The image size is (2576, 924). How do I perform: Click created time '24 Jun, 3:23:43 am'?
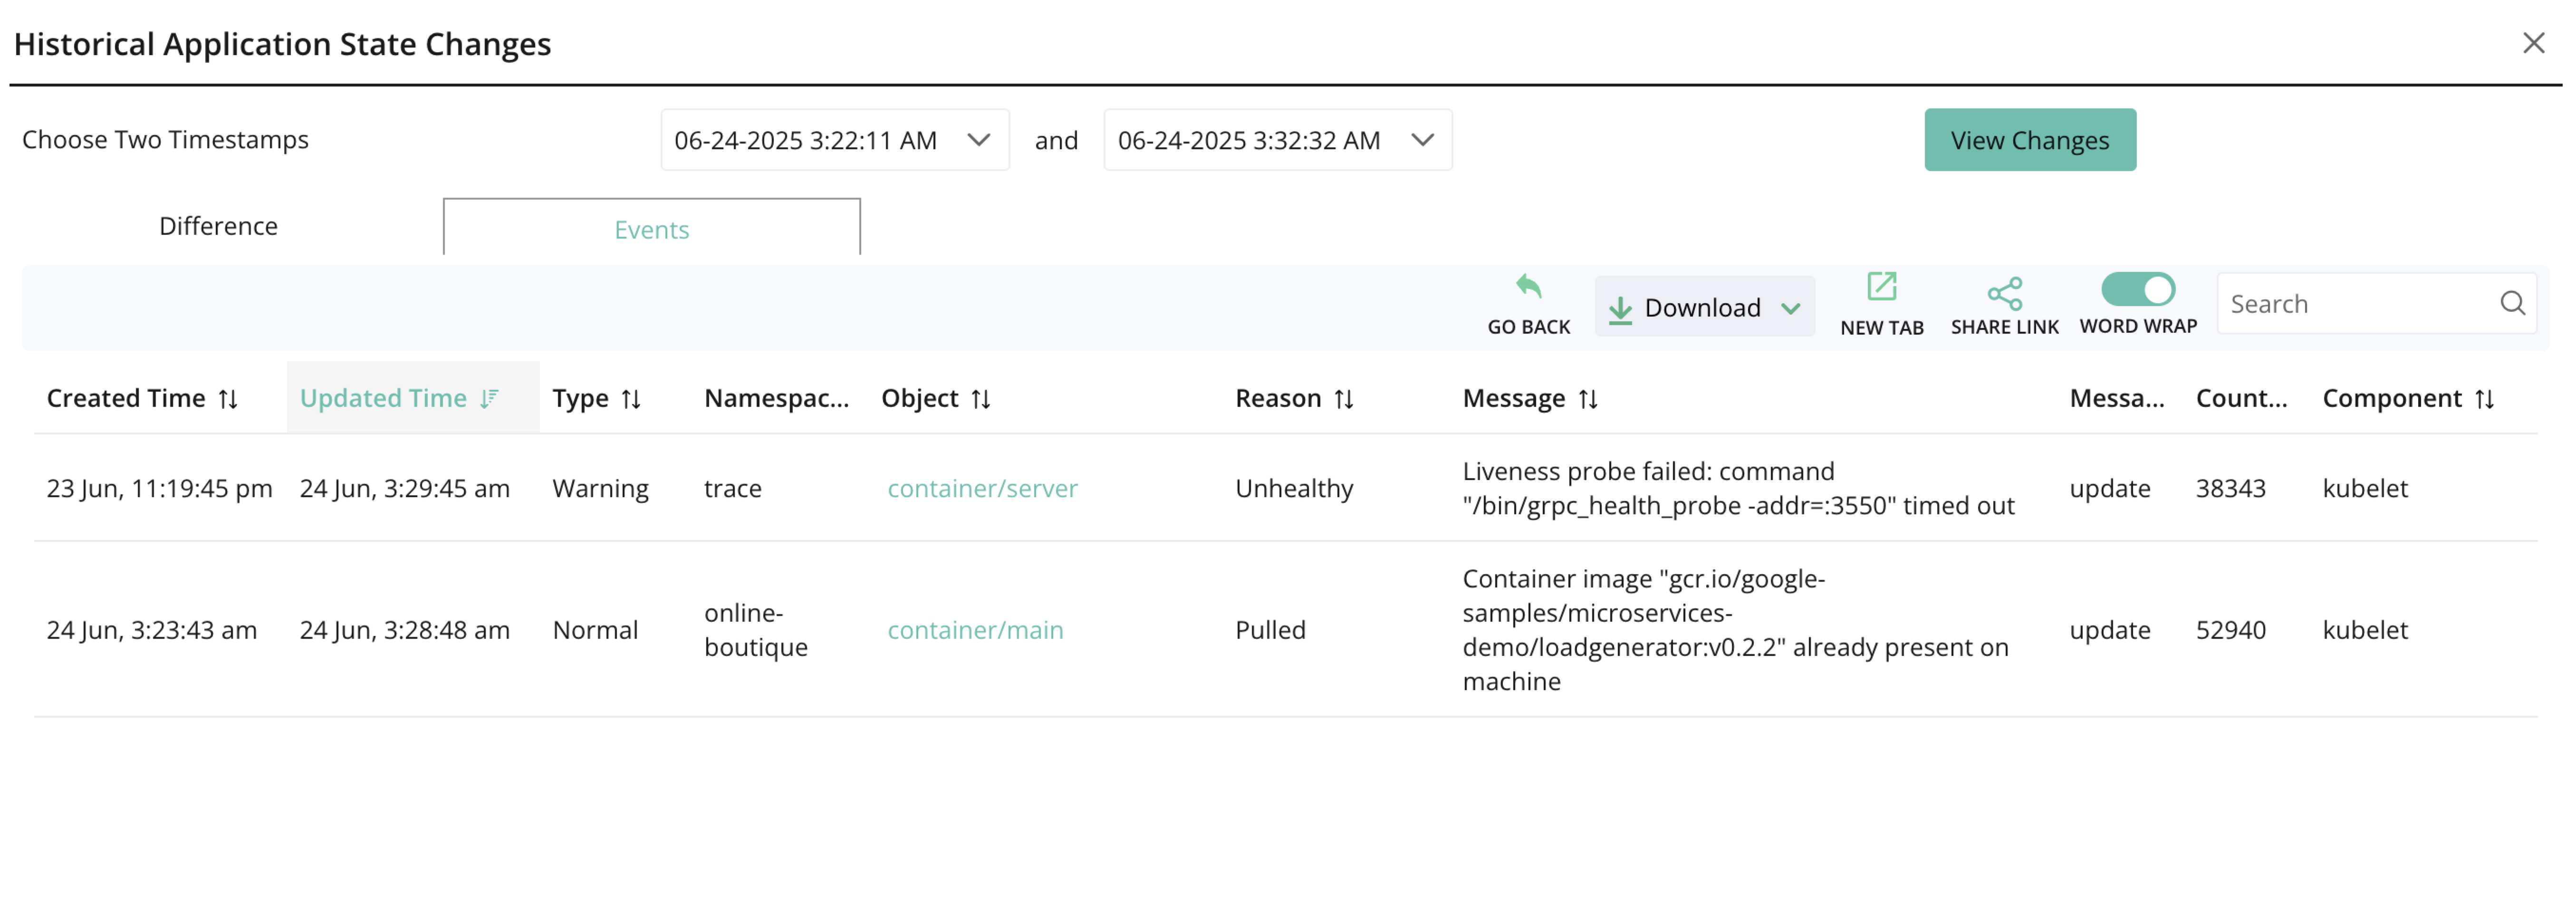pos(151,630)
